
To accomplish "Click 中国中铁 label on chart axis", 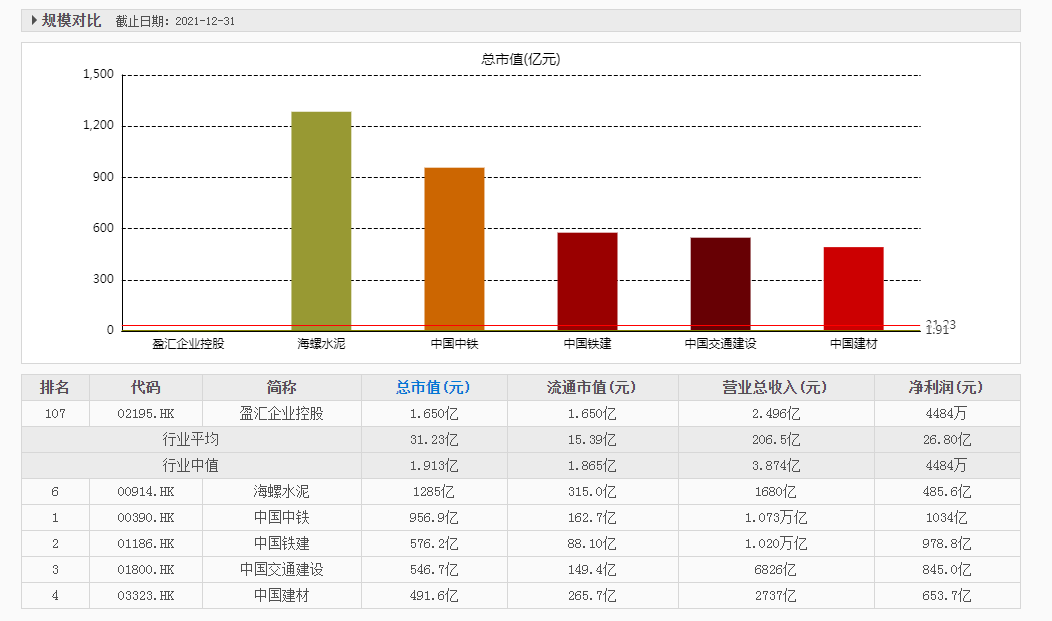I will 454,343.
